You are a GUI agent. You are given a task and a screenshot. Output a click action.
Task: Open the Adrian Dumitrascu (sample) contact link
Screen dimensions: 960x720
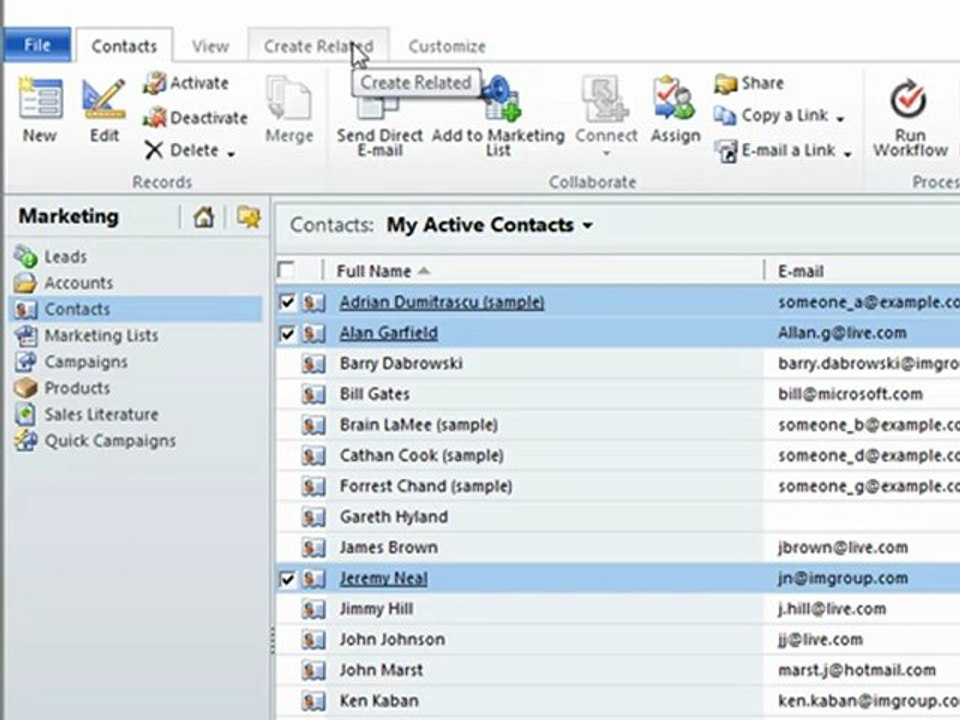442,302
